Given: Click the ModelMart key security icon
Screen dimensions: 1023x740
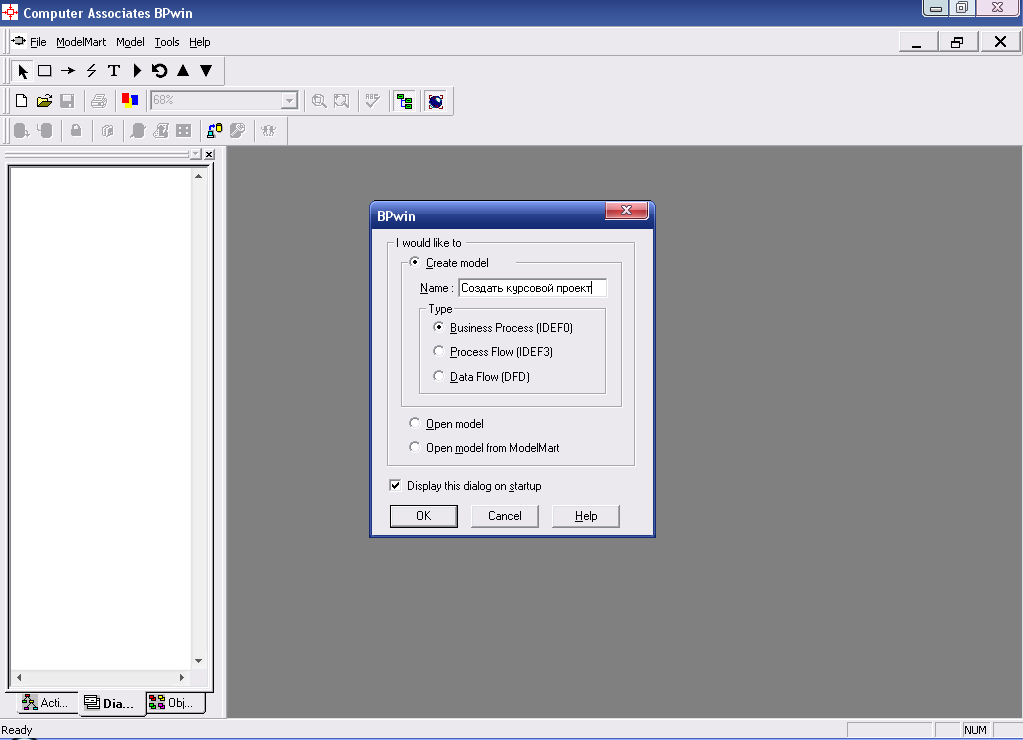Looking at the screenshot, I should click(237, 131).
